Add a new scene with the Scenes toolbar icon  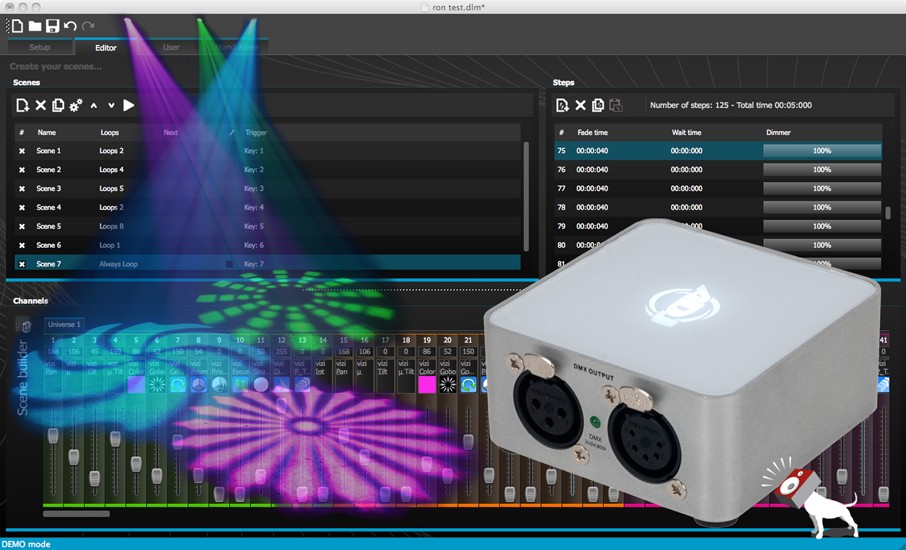click(x=23, y=105)
